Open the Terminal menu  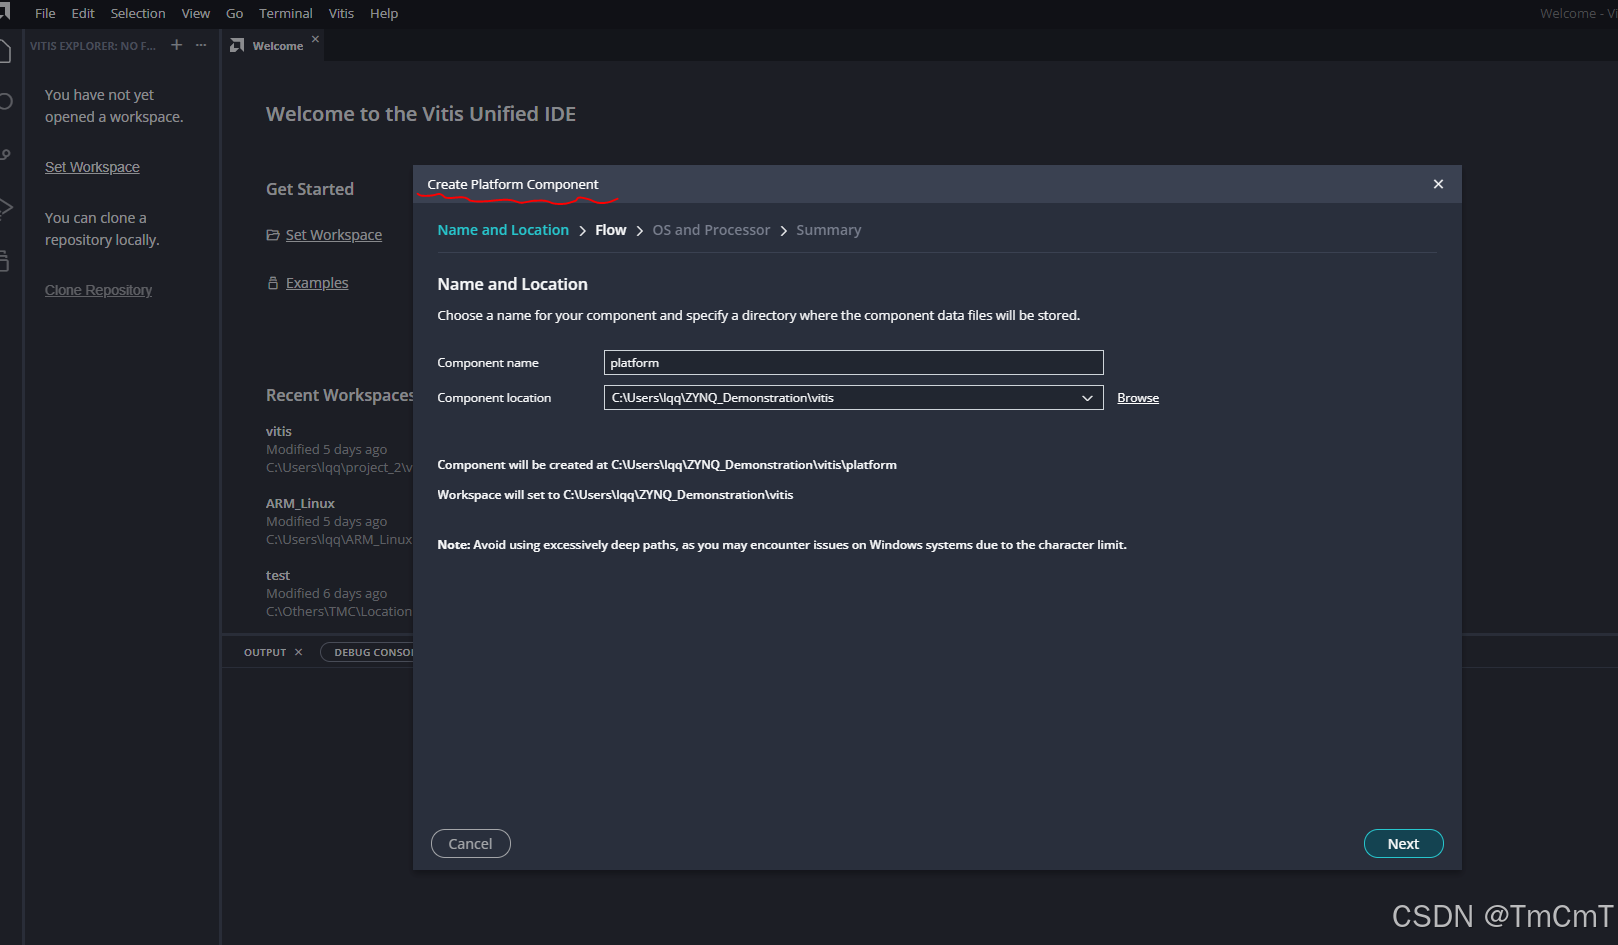pos(286,13)
